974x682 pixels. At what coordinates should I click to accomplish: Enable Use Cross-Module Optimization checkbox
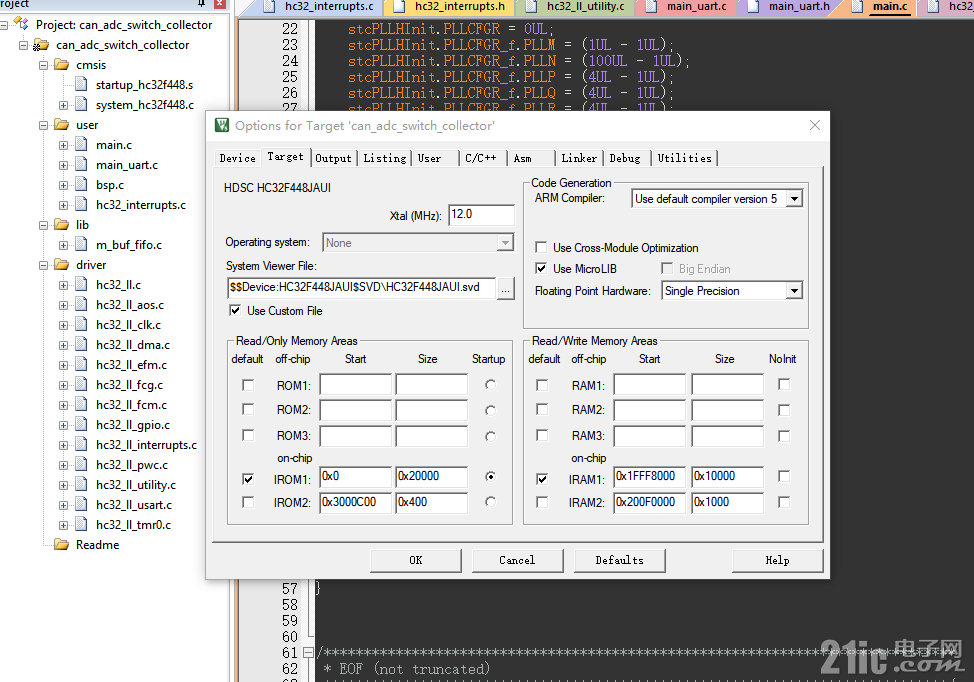(541, 247)
